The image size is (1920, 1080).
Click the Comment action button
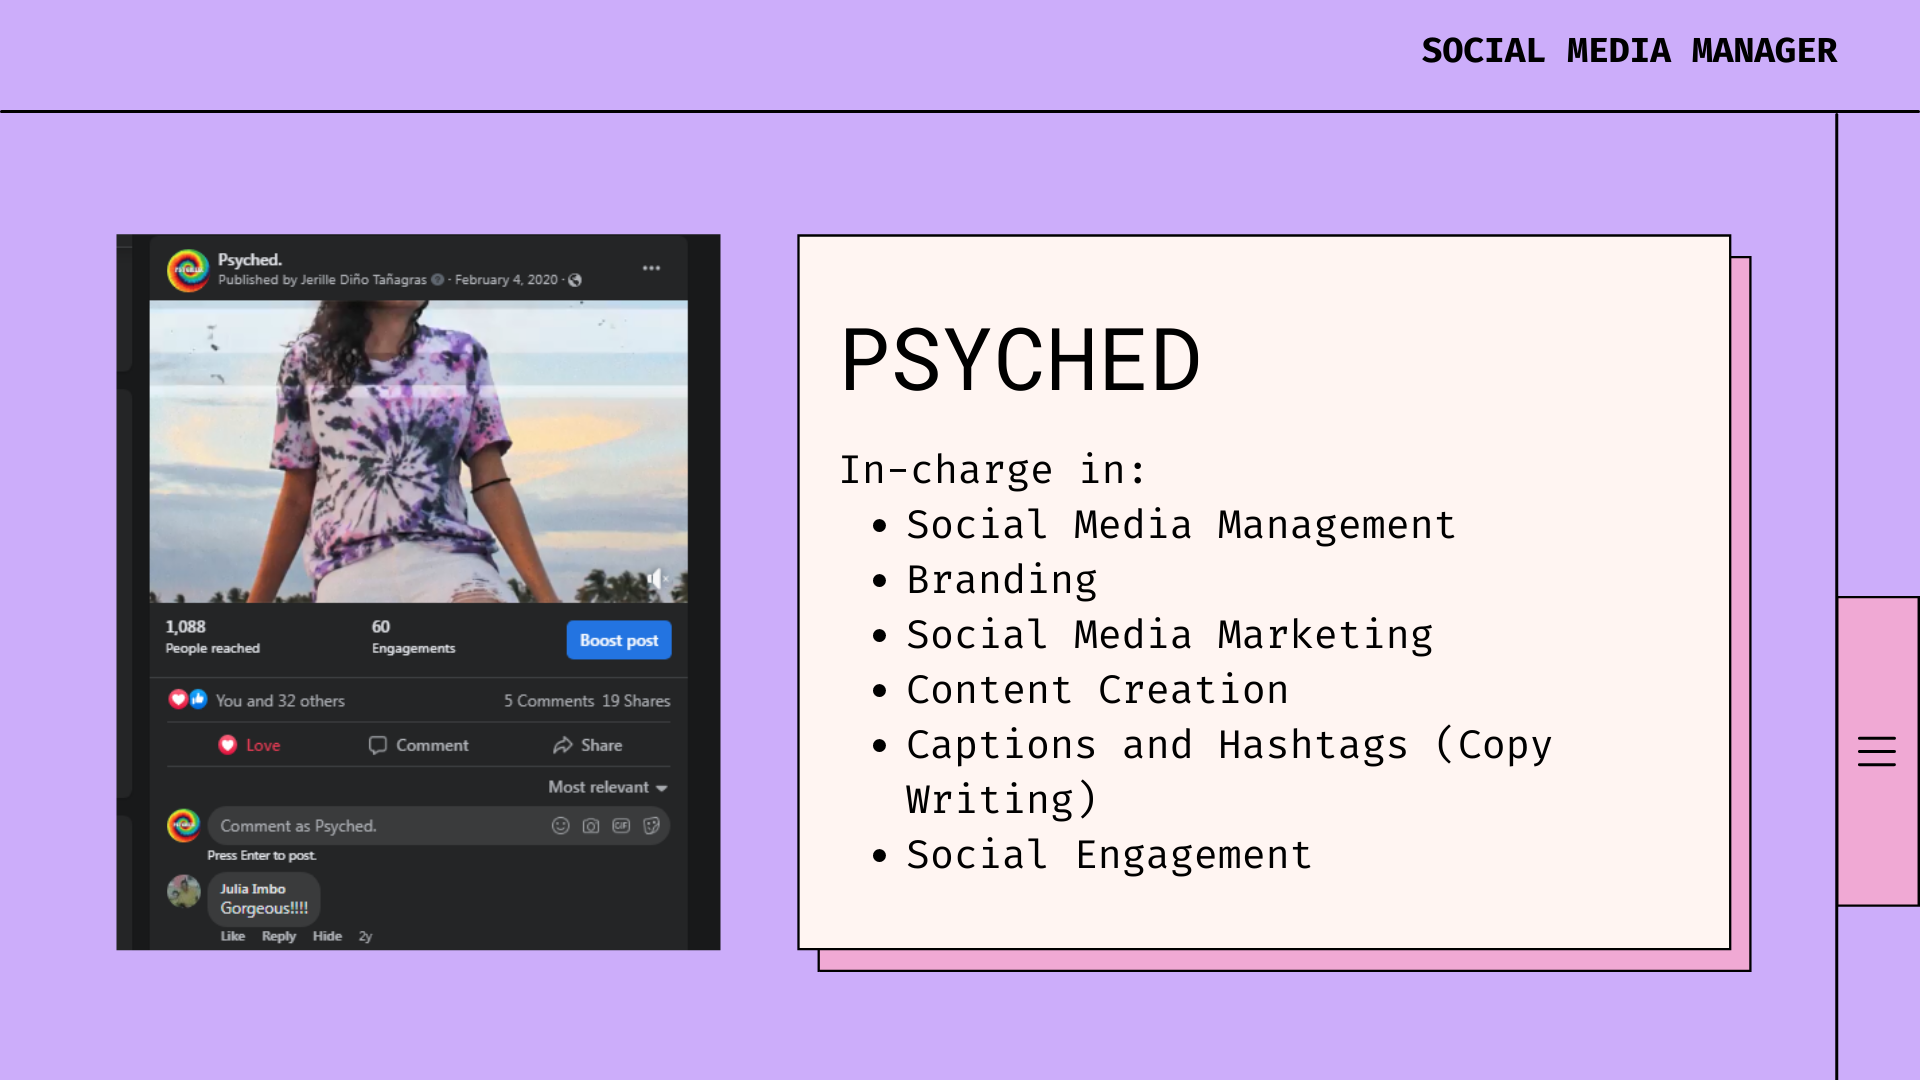418,745
